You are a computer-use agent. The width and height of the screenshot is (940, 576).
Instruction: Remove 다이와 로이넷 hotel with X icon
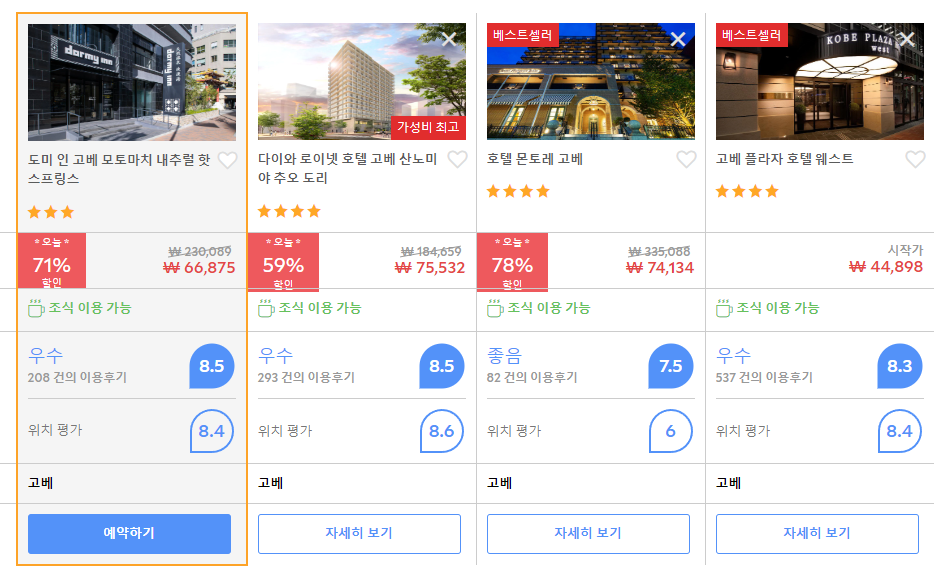point(449,39)
